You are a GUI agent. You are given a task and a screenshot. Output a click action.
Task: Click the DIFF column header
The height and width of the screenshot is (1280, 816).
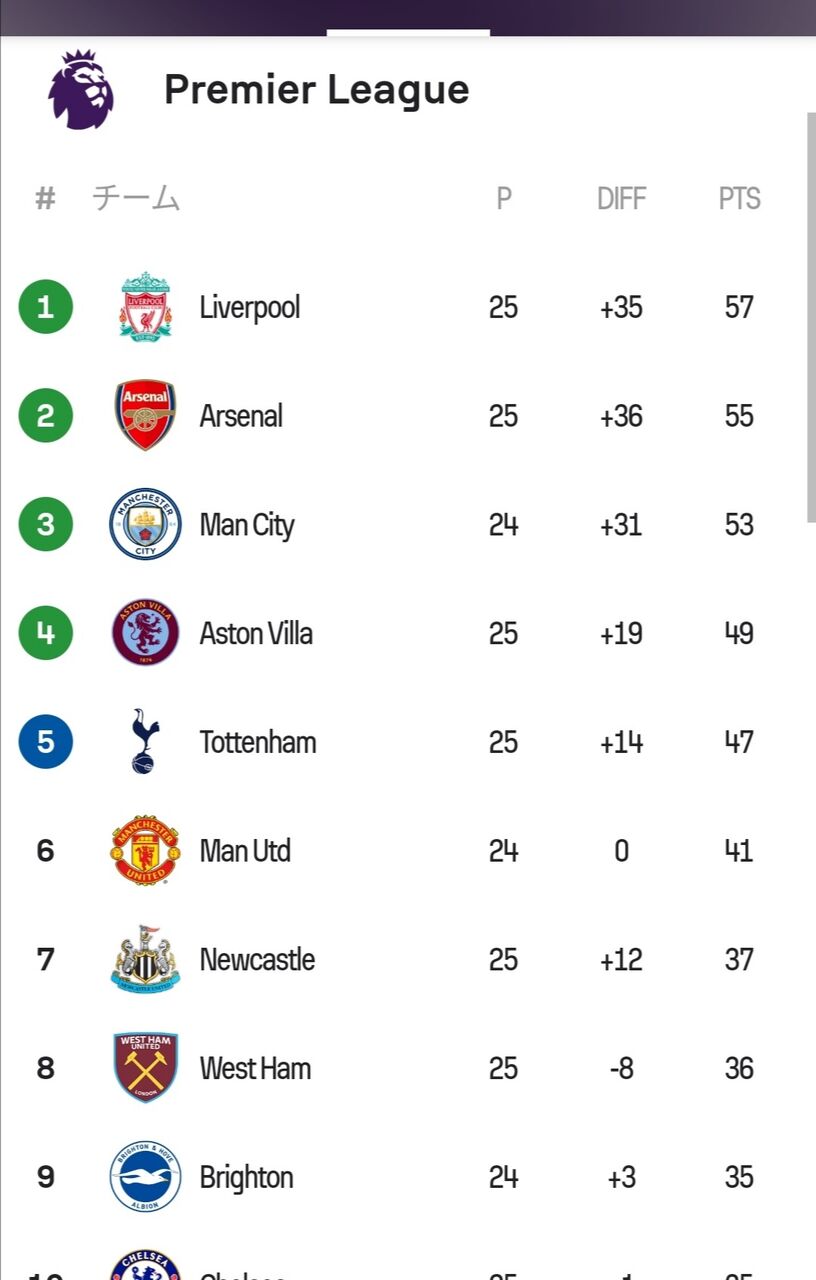point(621,199)
